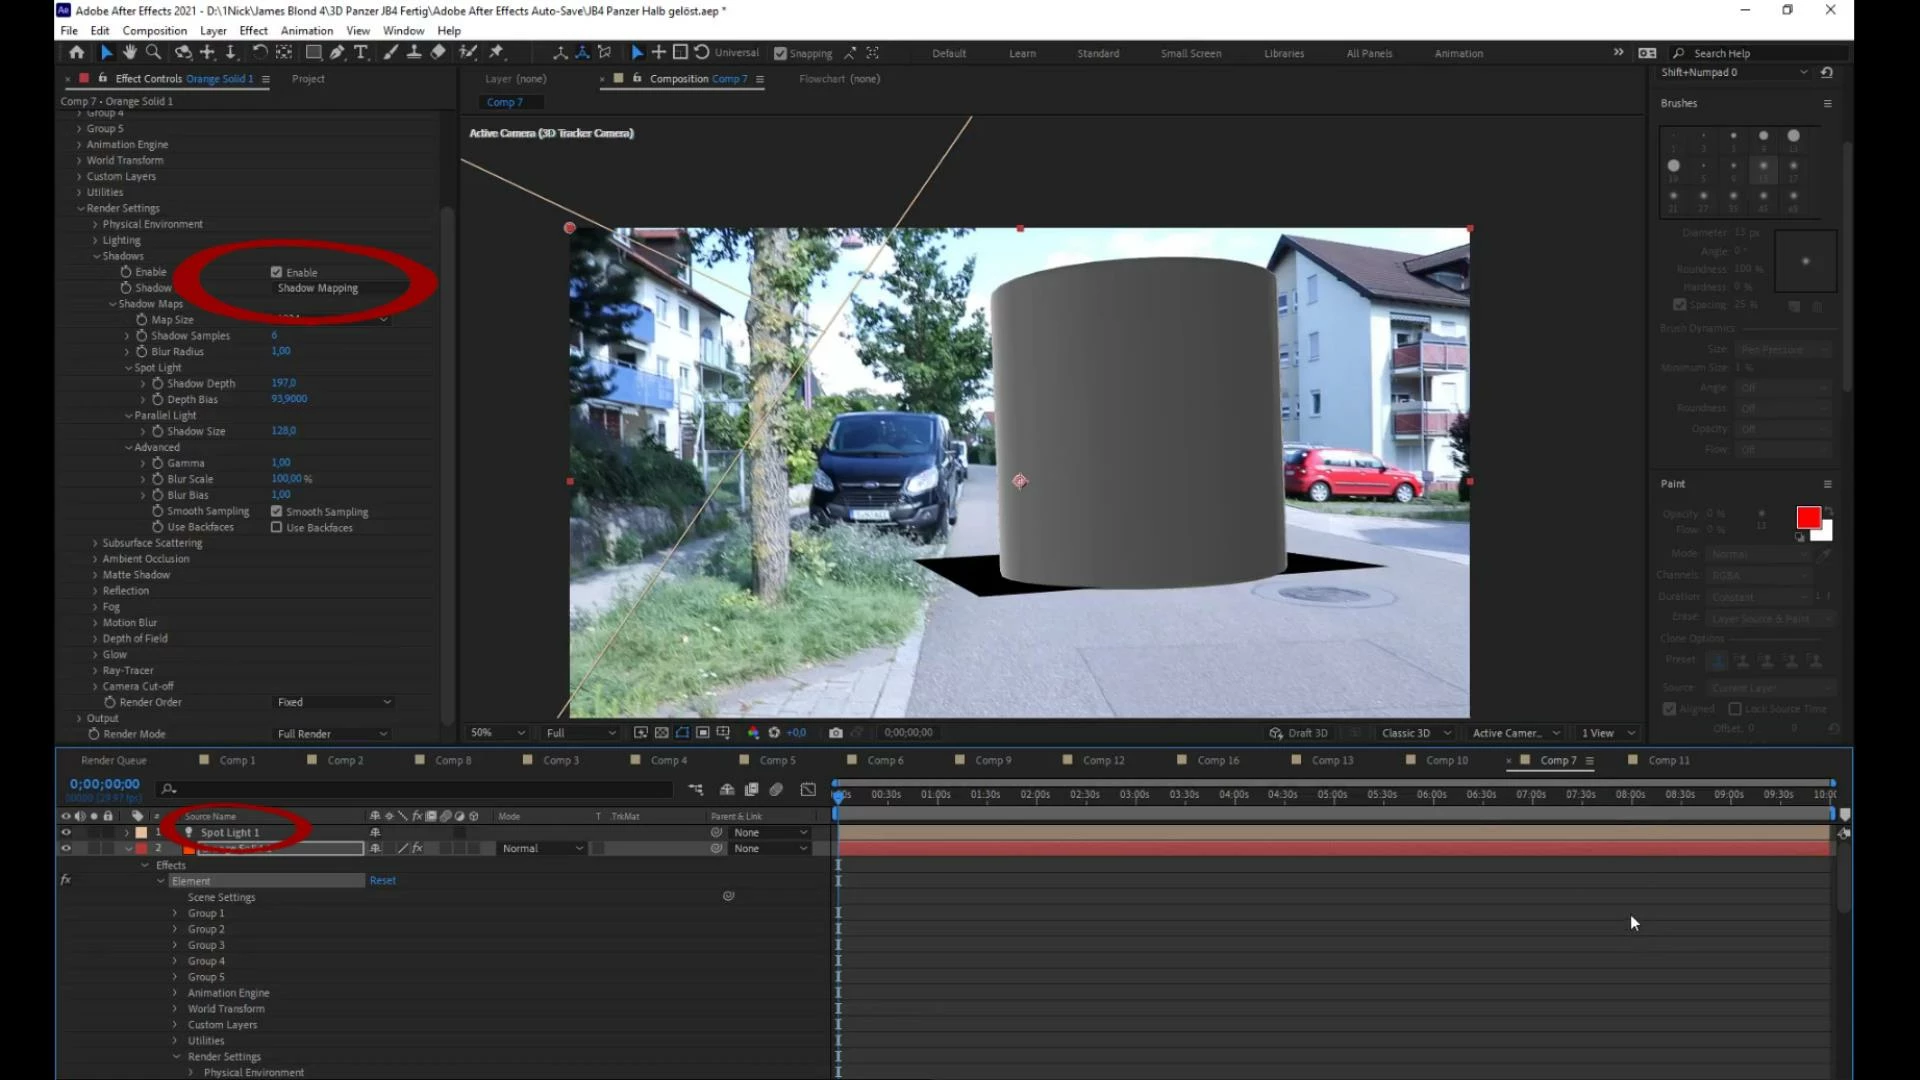Open the Animation menu

[x=306, y=30]
